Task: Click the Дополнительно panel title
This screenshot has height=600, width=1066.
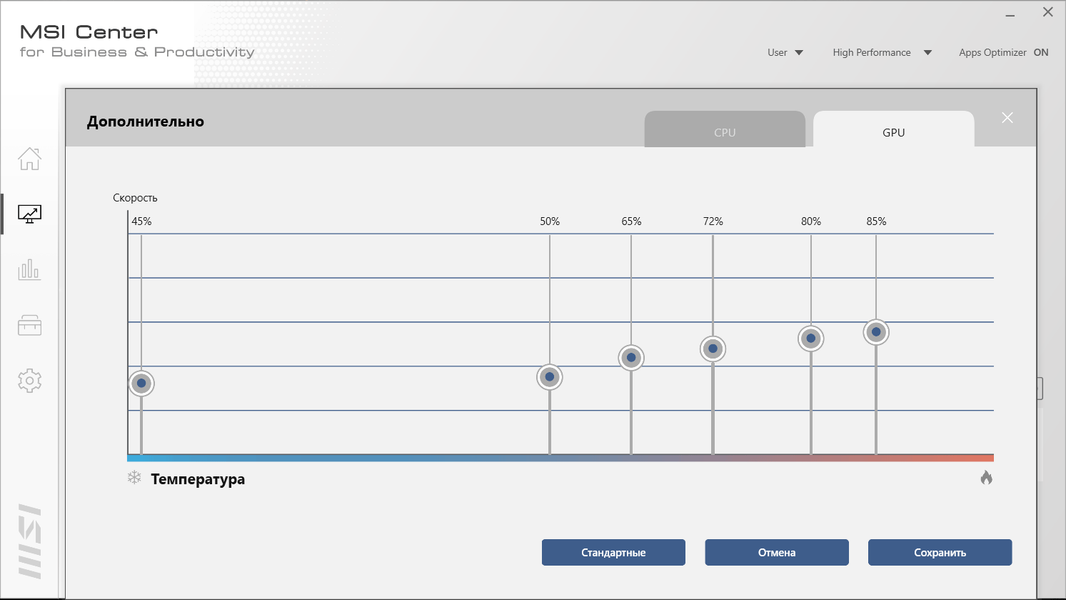Action: click(x=145, y=122)
